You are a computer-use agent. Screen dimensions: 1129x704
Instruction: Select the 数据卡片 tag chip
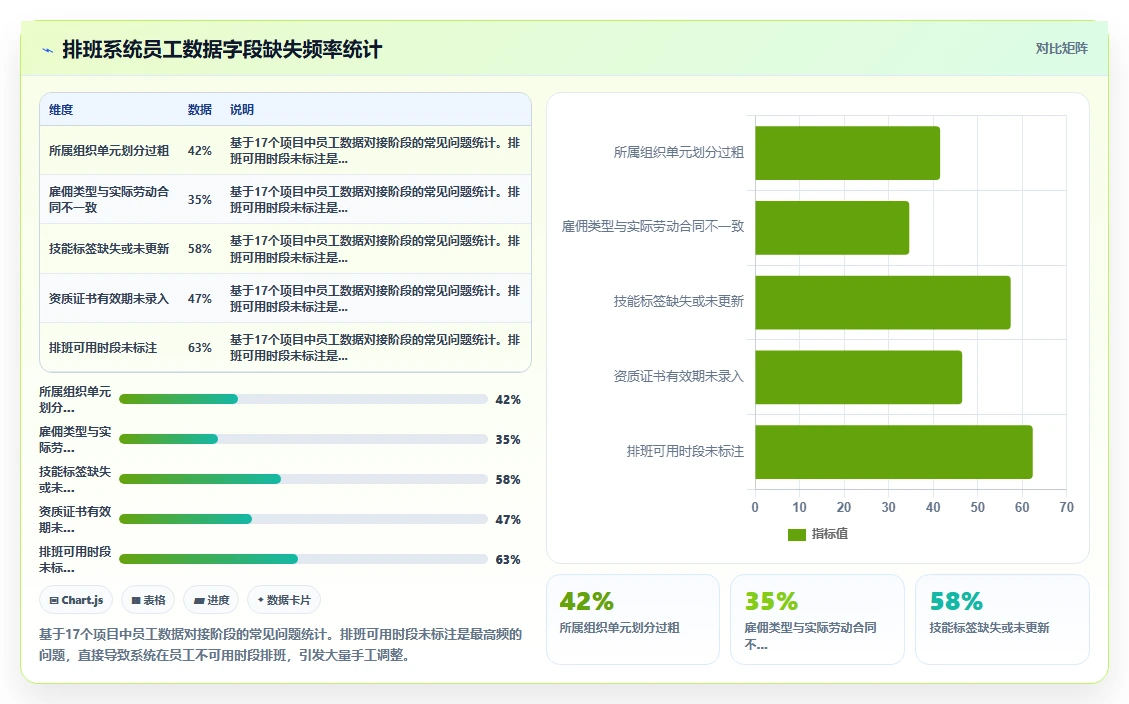pos(284,600)
